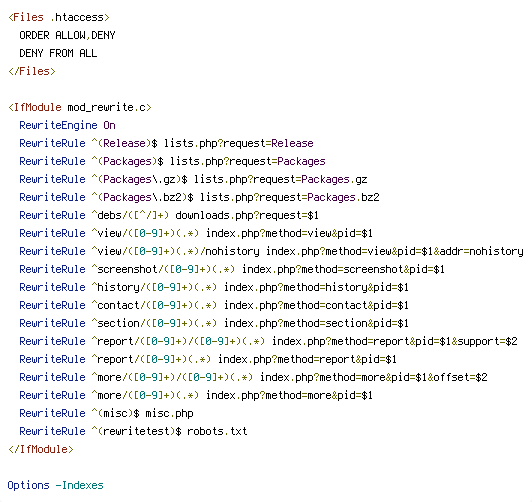Click the closing /Files tag
This screenshot has width=532, height=502.
pos(32,71)
